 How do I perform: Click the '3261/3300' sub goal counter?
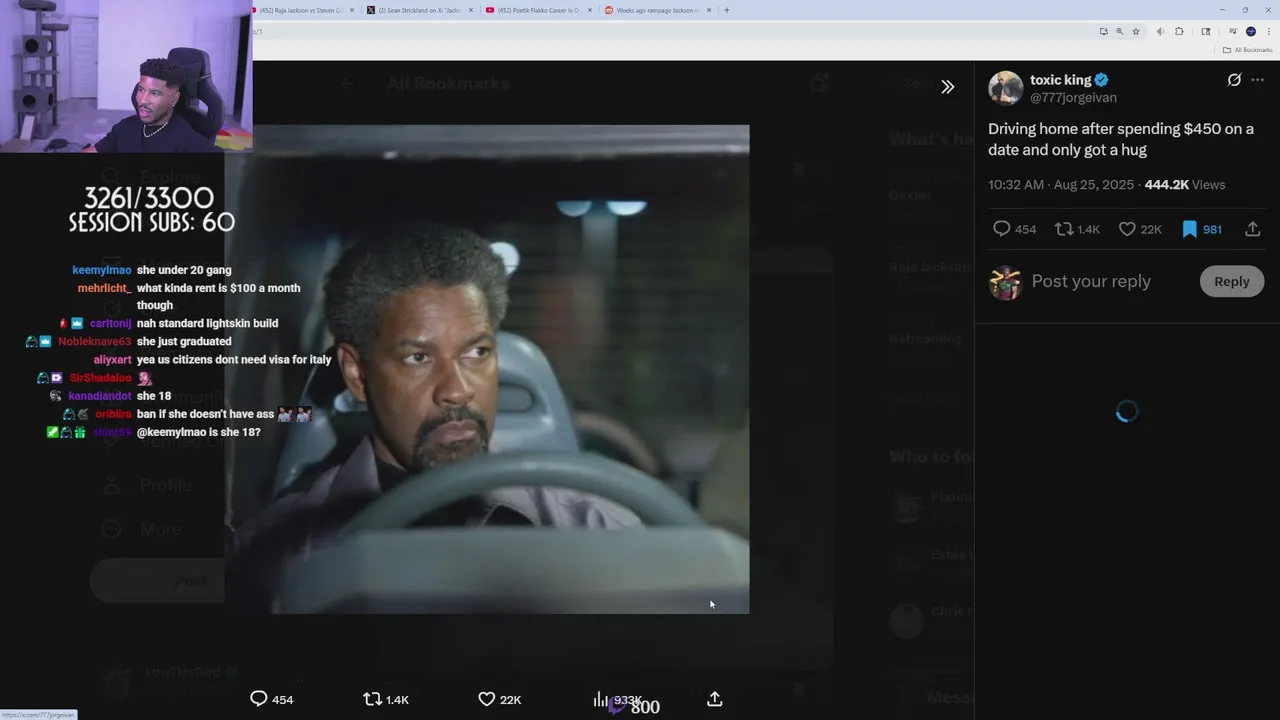click(x=149, y=198)
